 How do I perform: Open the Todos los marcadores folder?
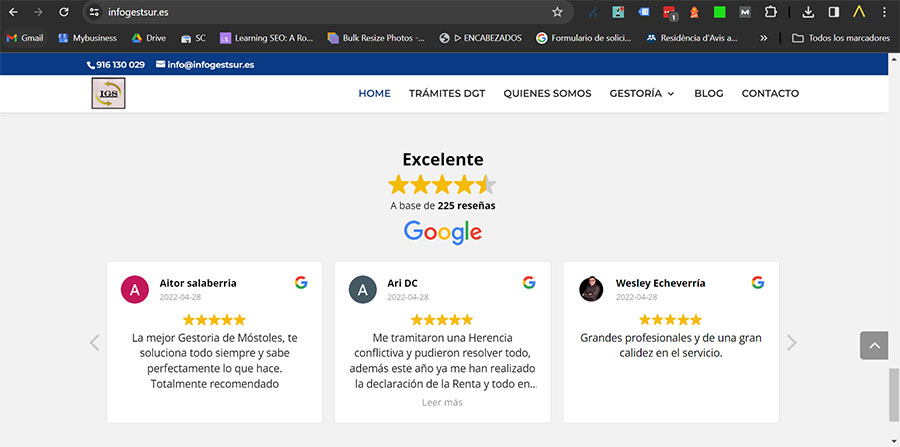(x=841, y=38)
